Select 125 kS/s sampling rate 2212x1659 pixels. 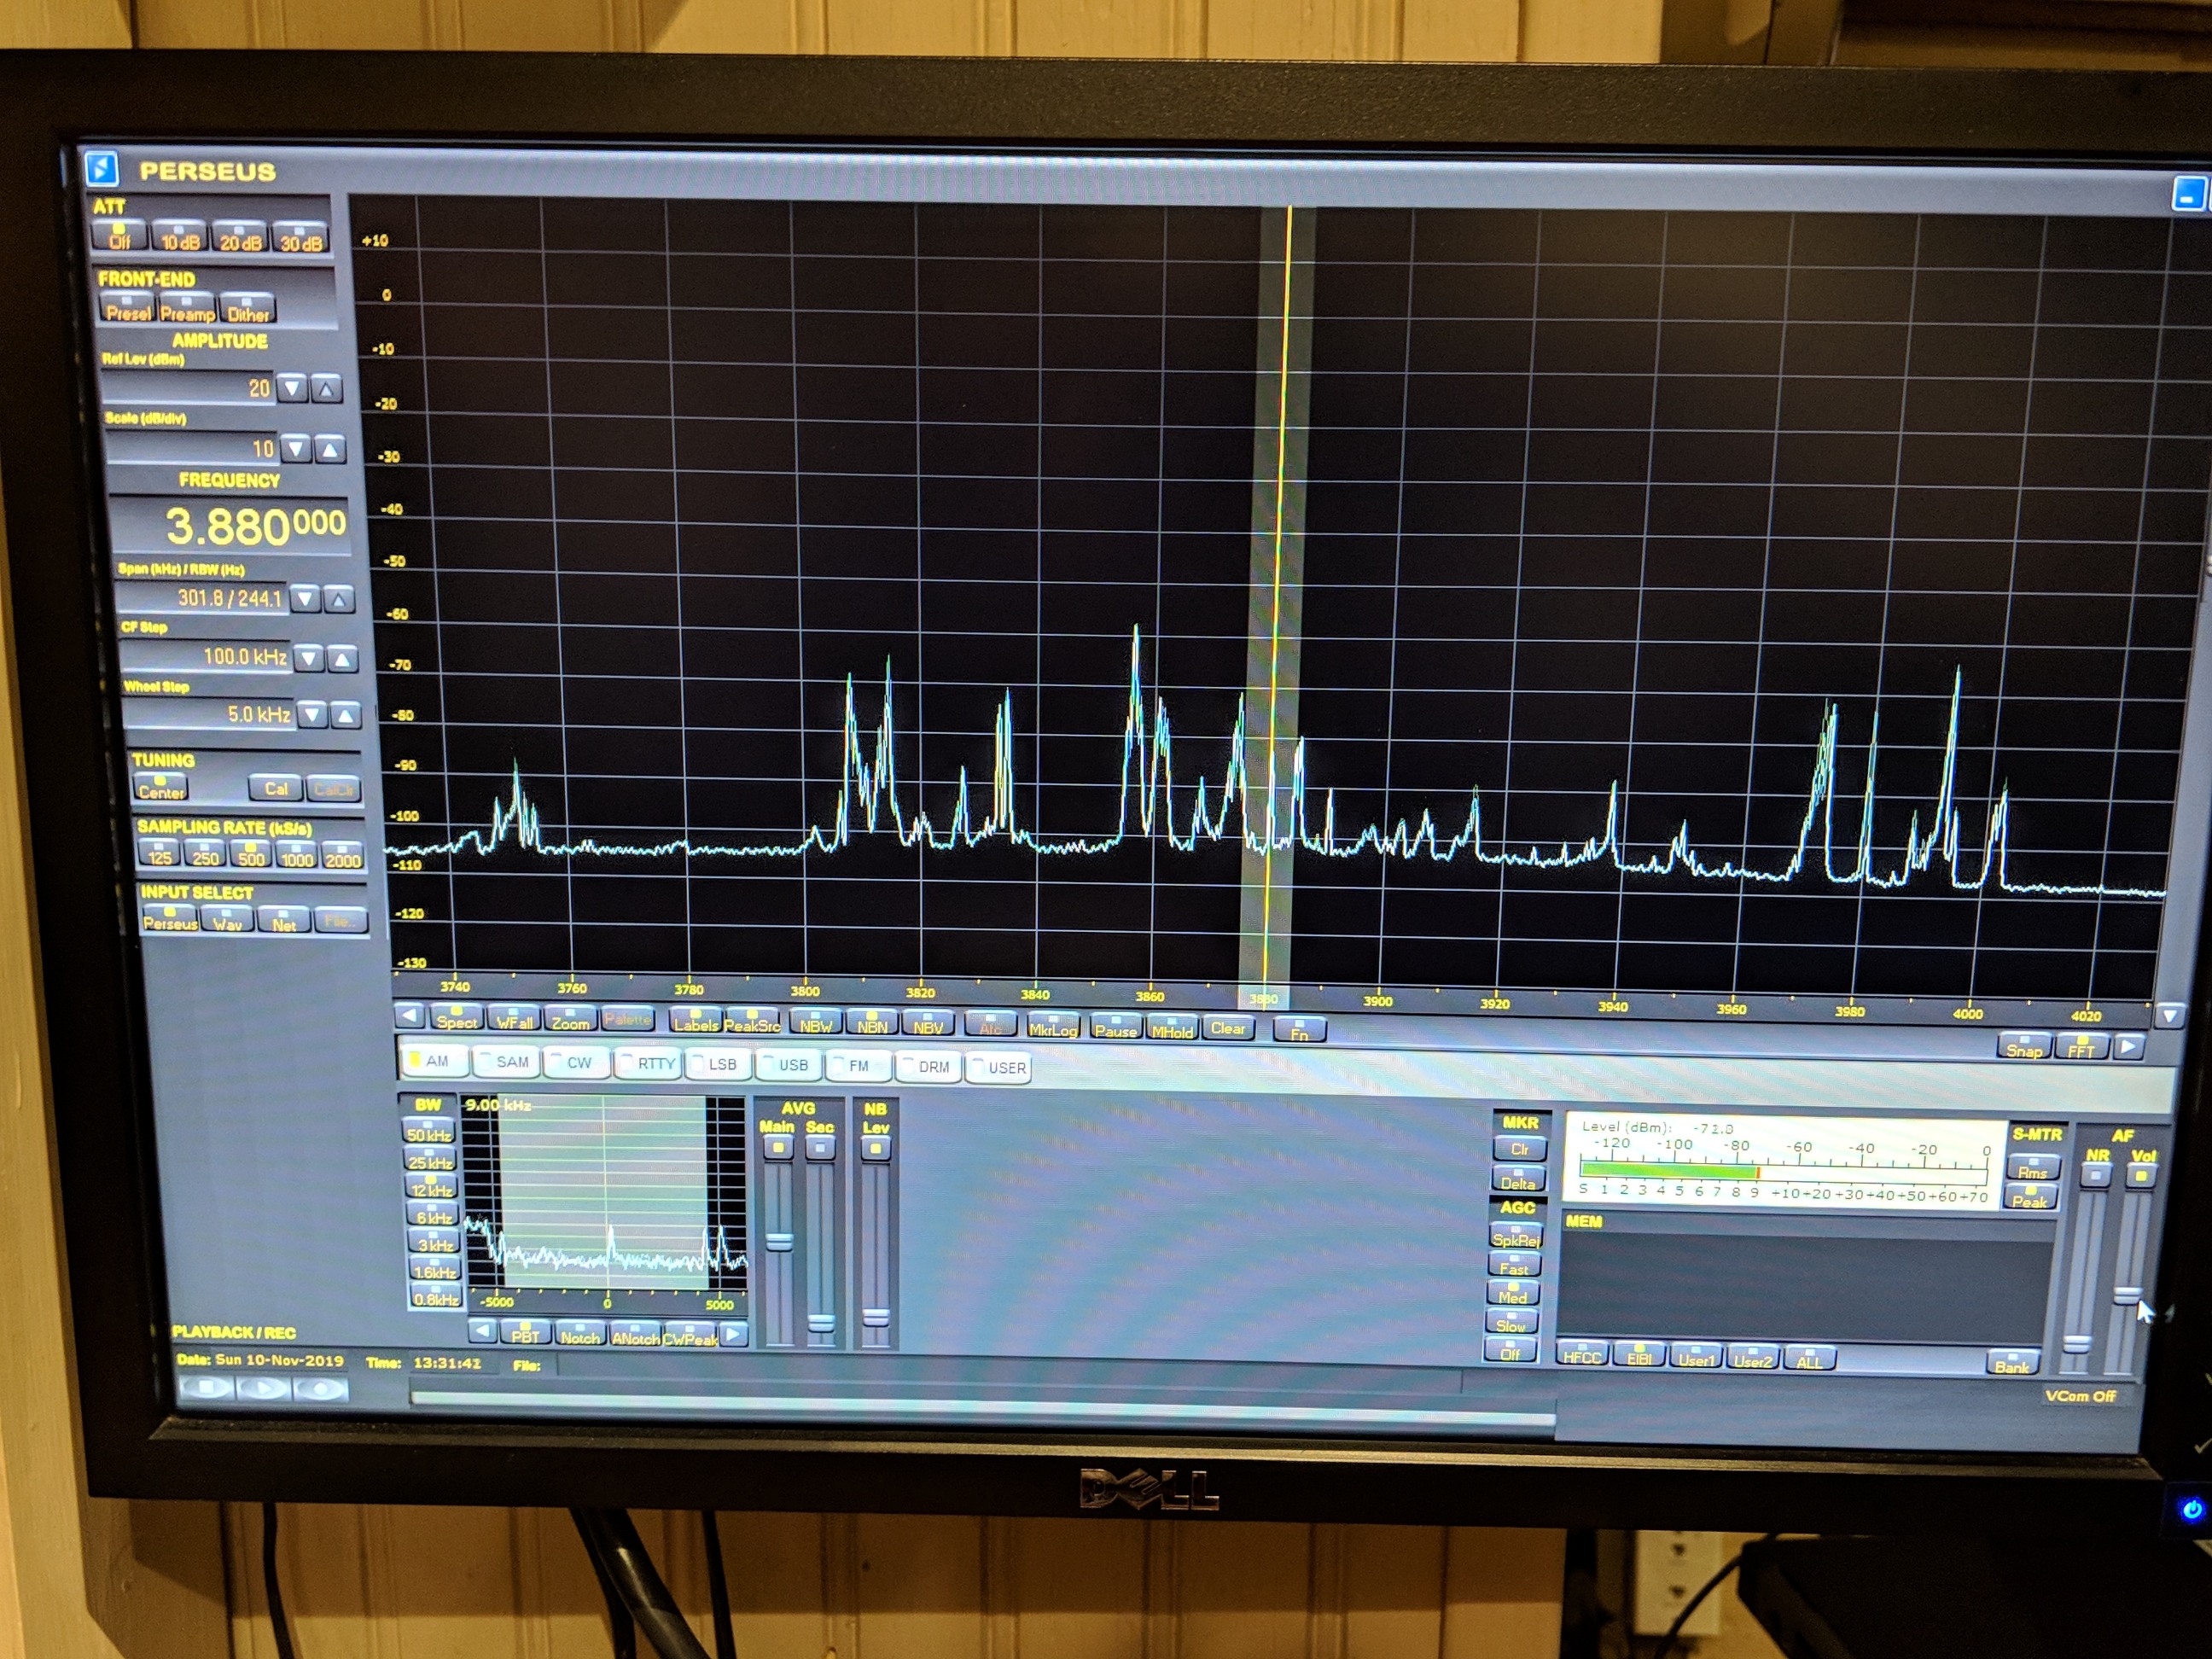160,855
